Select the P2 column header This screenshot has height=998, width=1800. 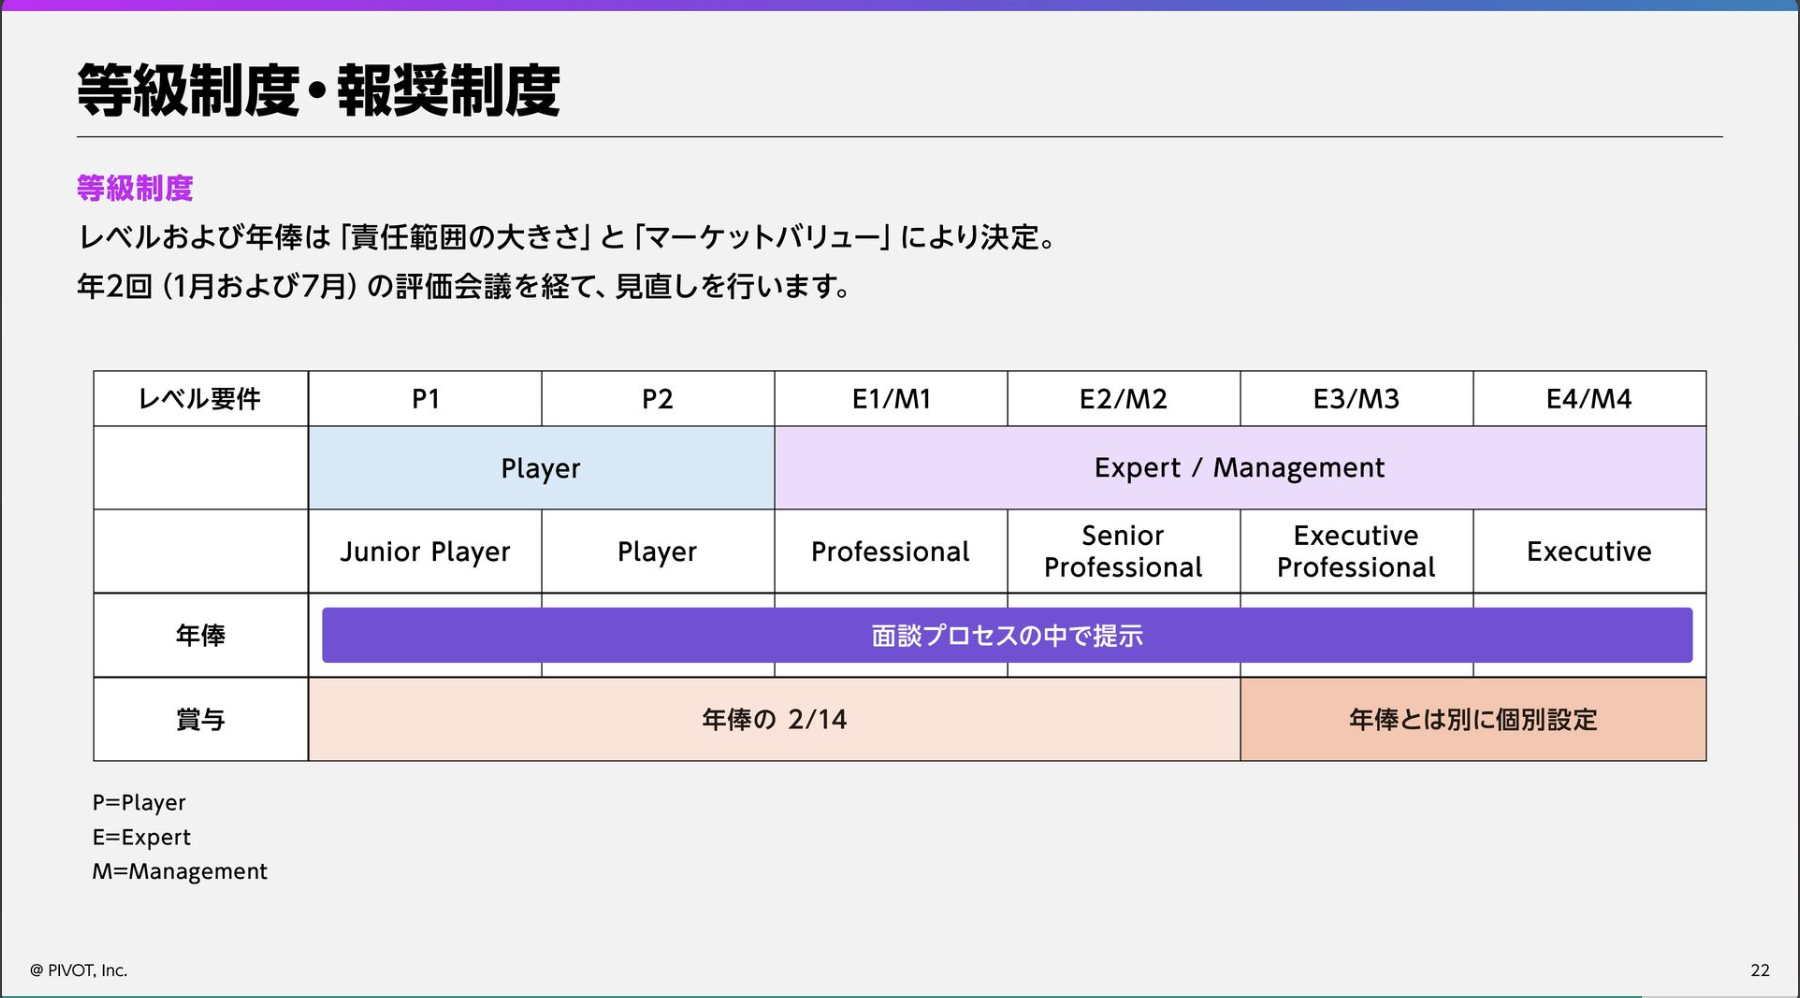click(657, 399)
